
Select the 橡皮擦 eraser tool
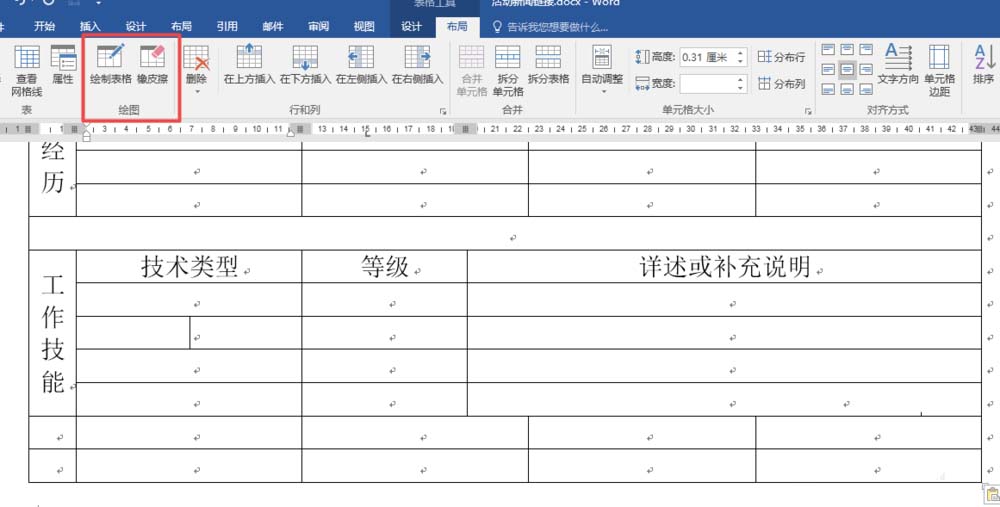[152, 64]
